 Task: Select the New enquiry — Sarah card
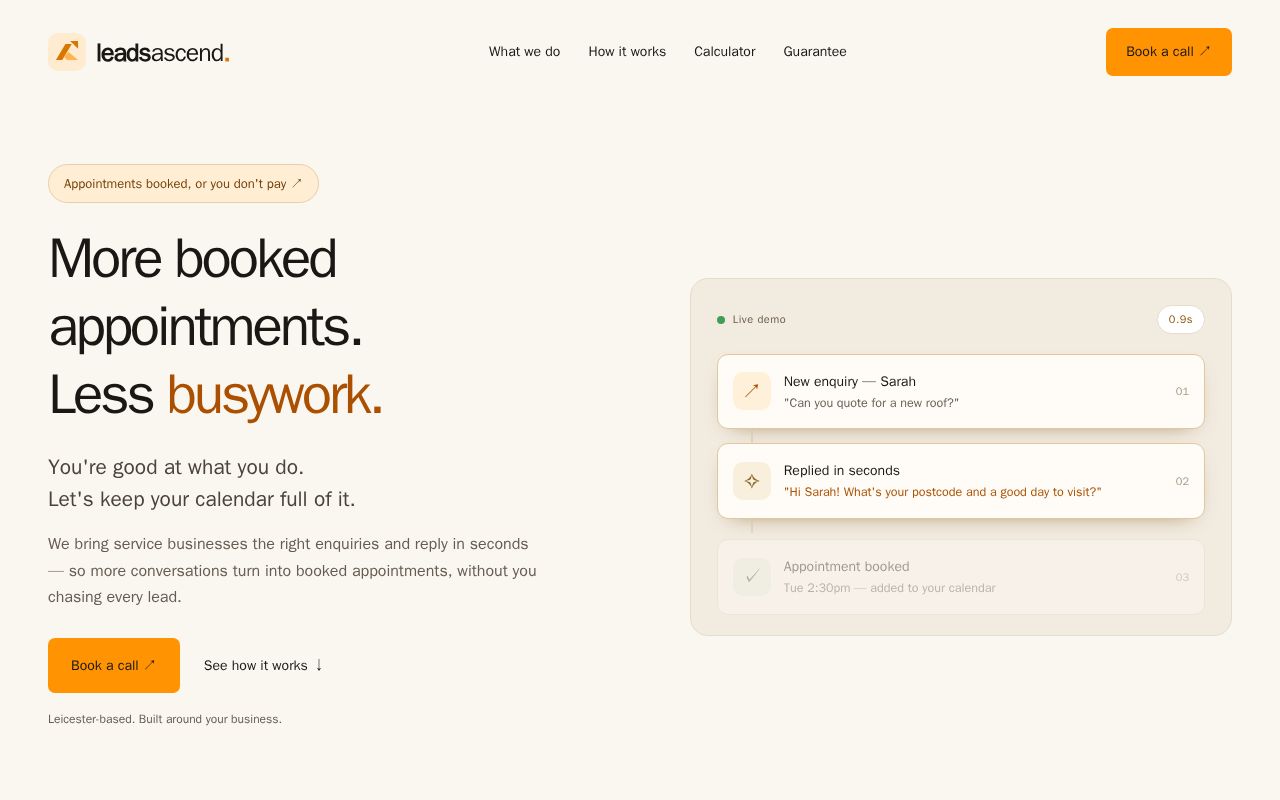961,391
